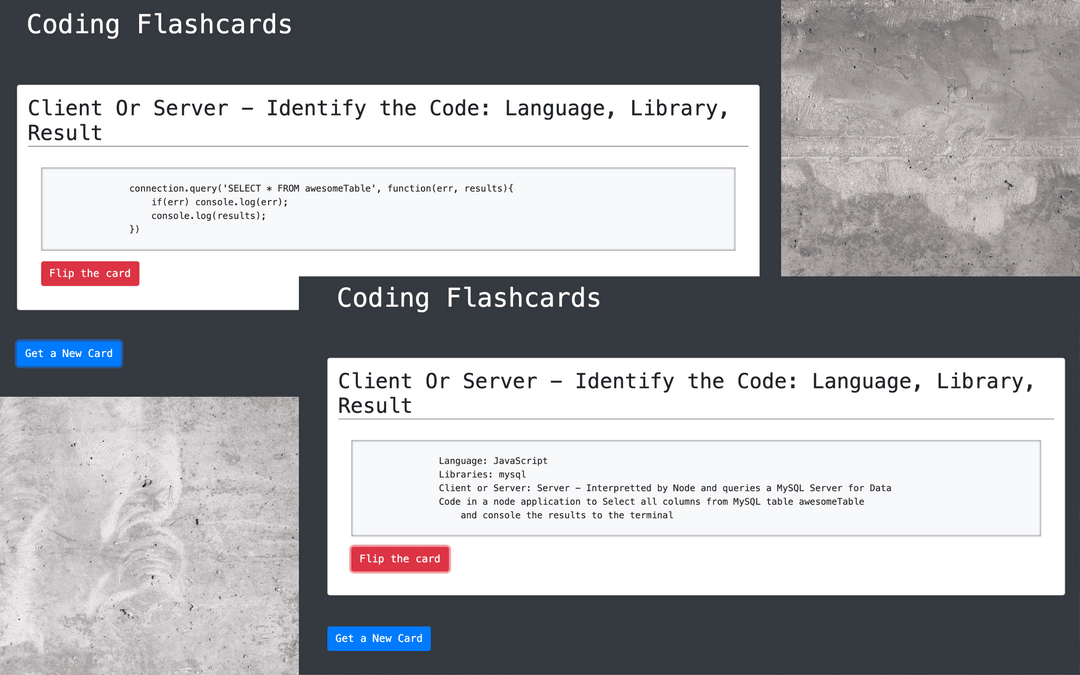Click the connection.query code line
Viewport: 1080px width, 675px height.
pos(320,188)
